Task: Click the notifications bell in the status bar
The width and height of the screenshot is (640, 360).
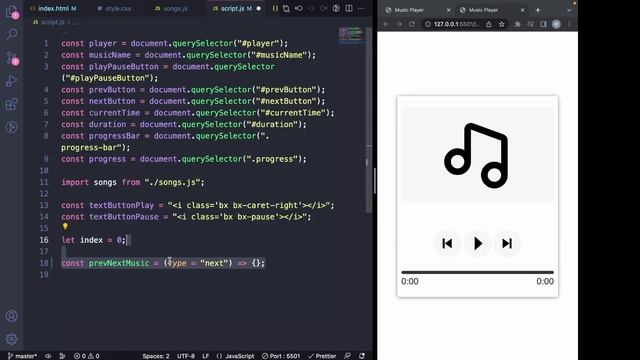Action: click(x=362, y=356)
